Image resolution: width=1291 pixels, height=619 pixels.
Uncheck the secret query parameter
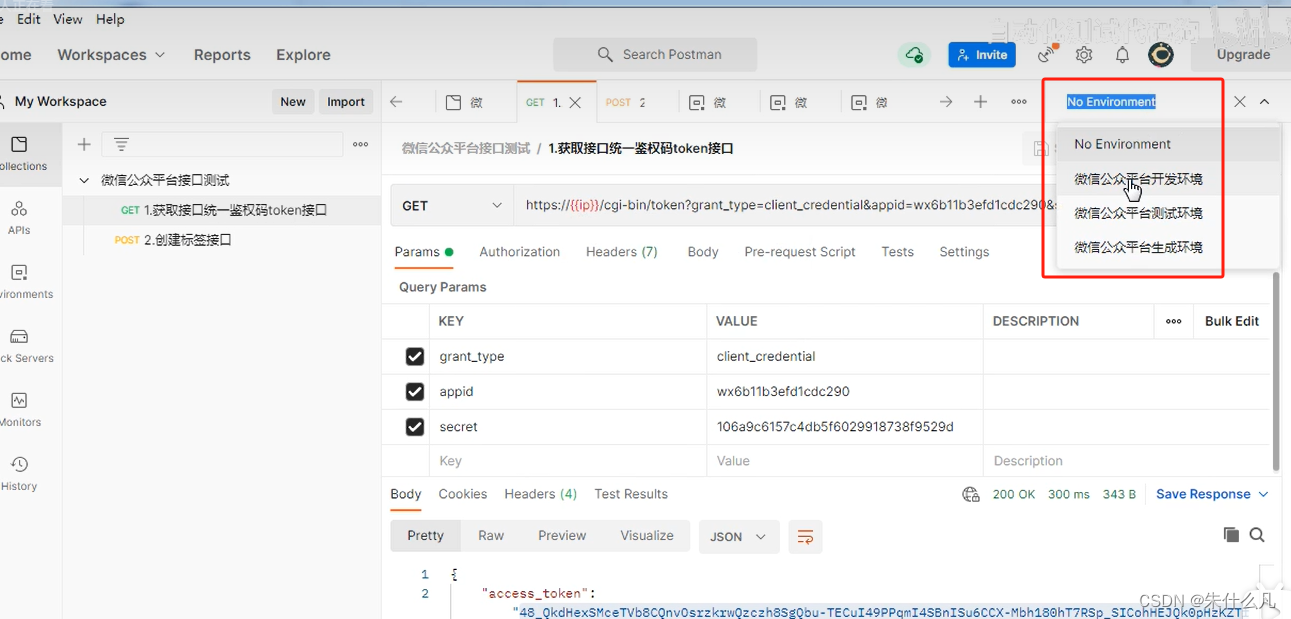coord(415,426)
